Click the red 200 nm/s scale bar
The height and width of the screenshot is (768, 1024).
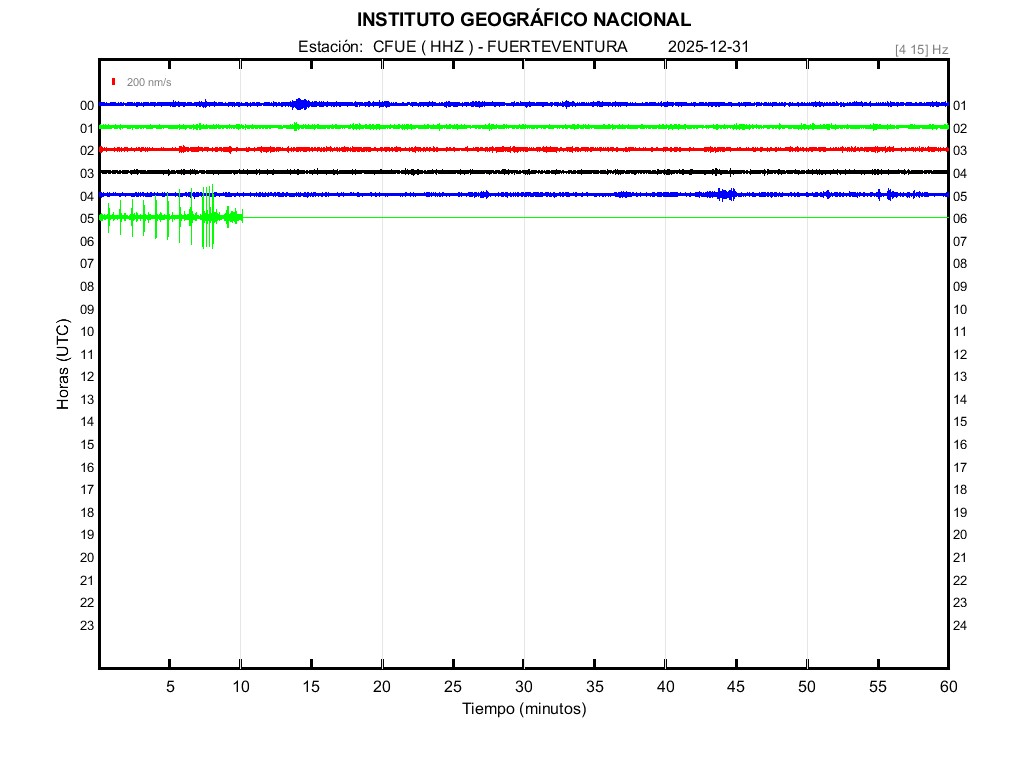click(x=114, y=82)
